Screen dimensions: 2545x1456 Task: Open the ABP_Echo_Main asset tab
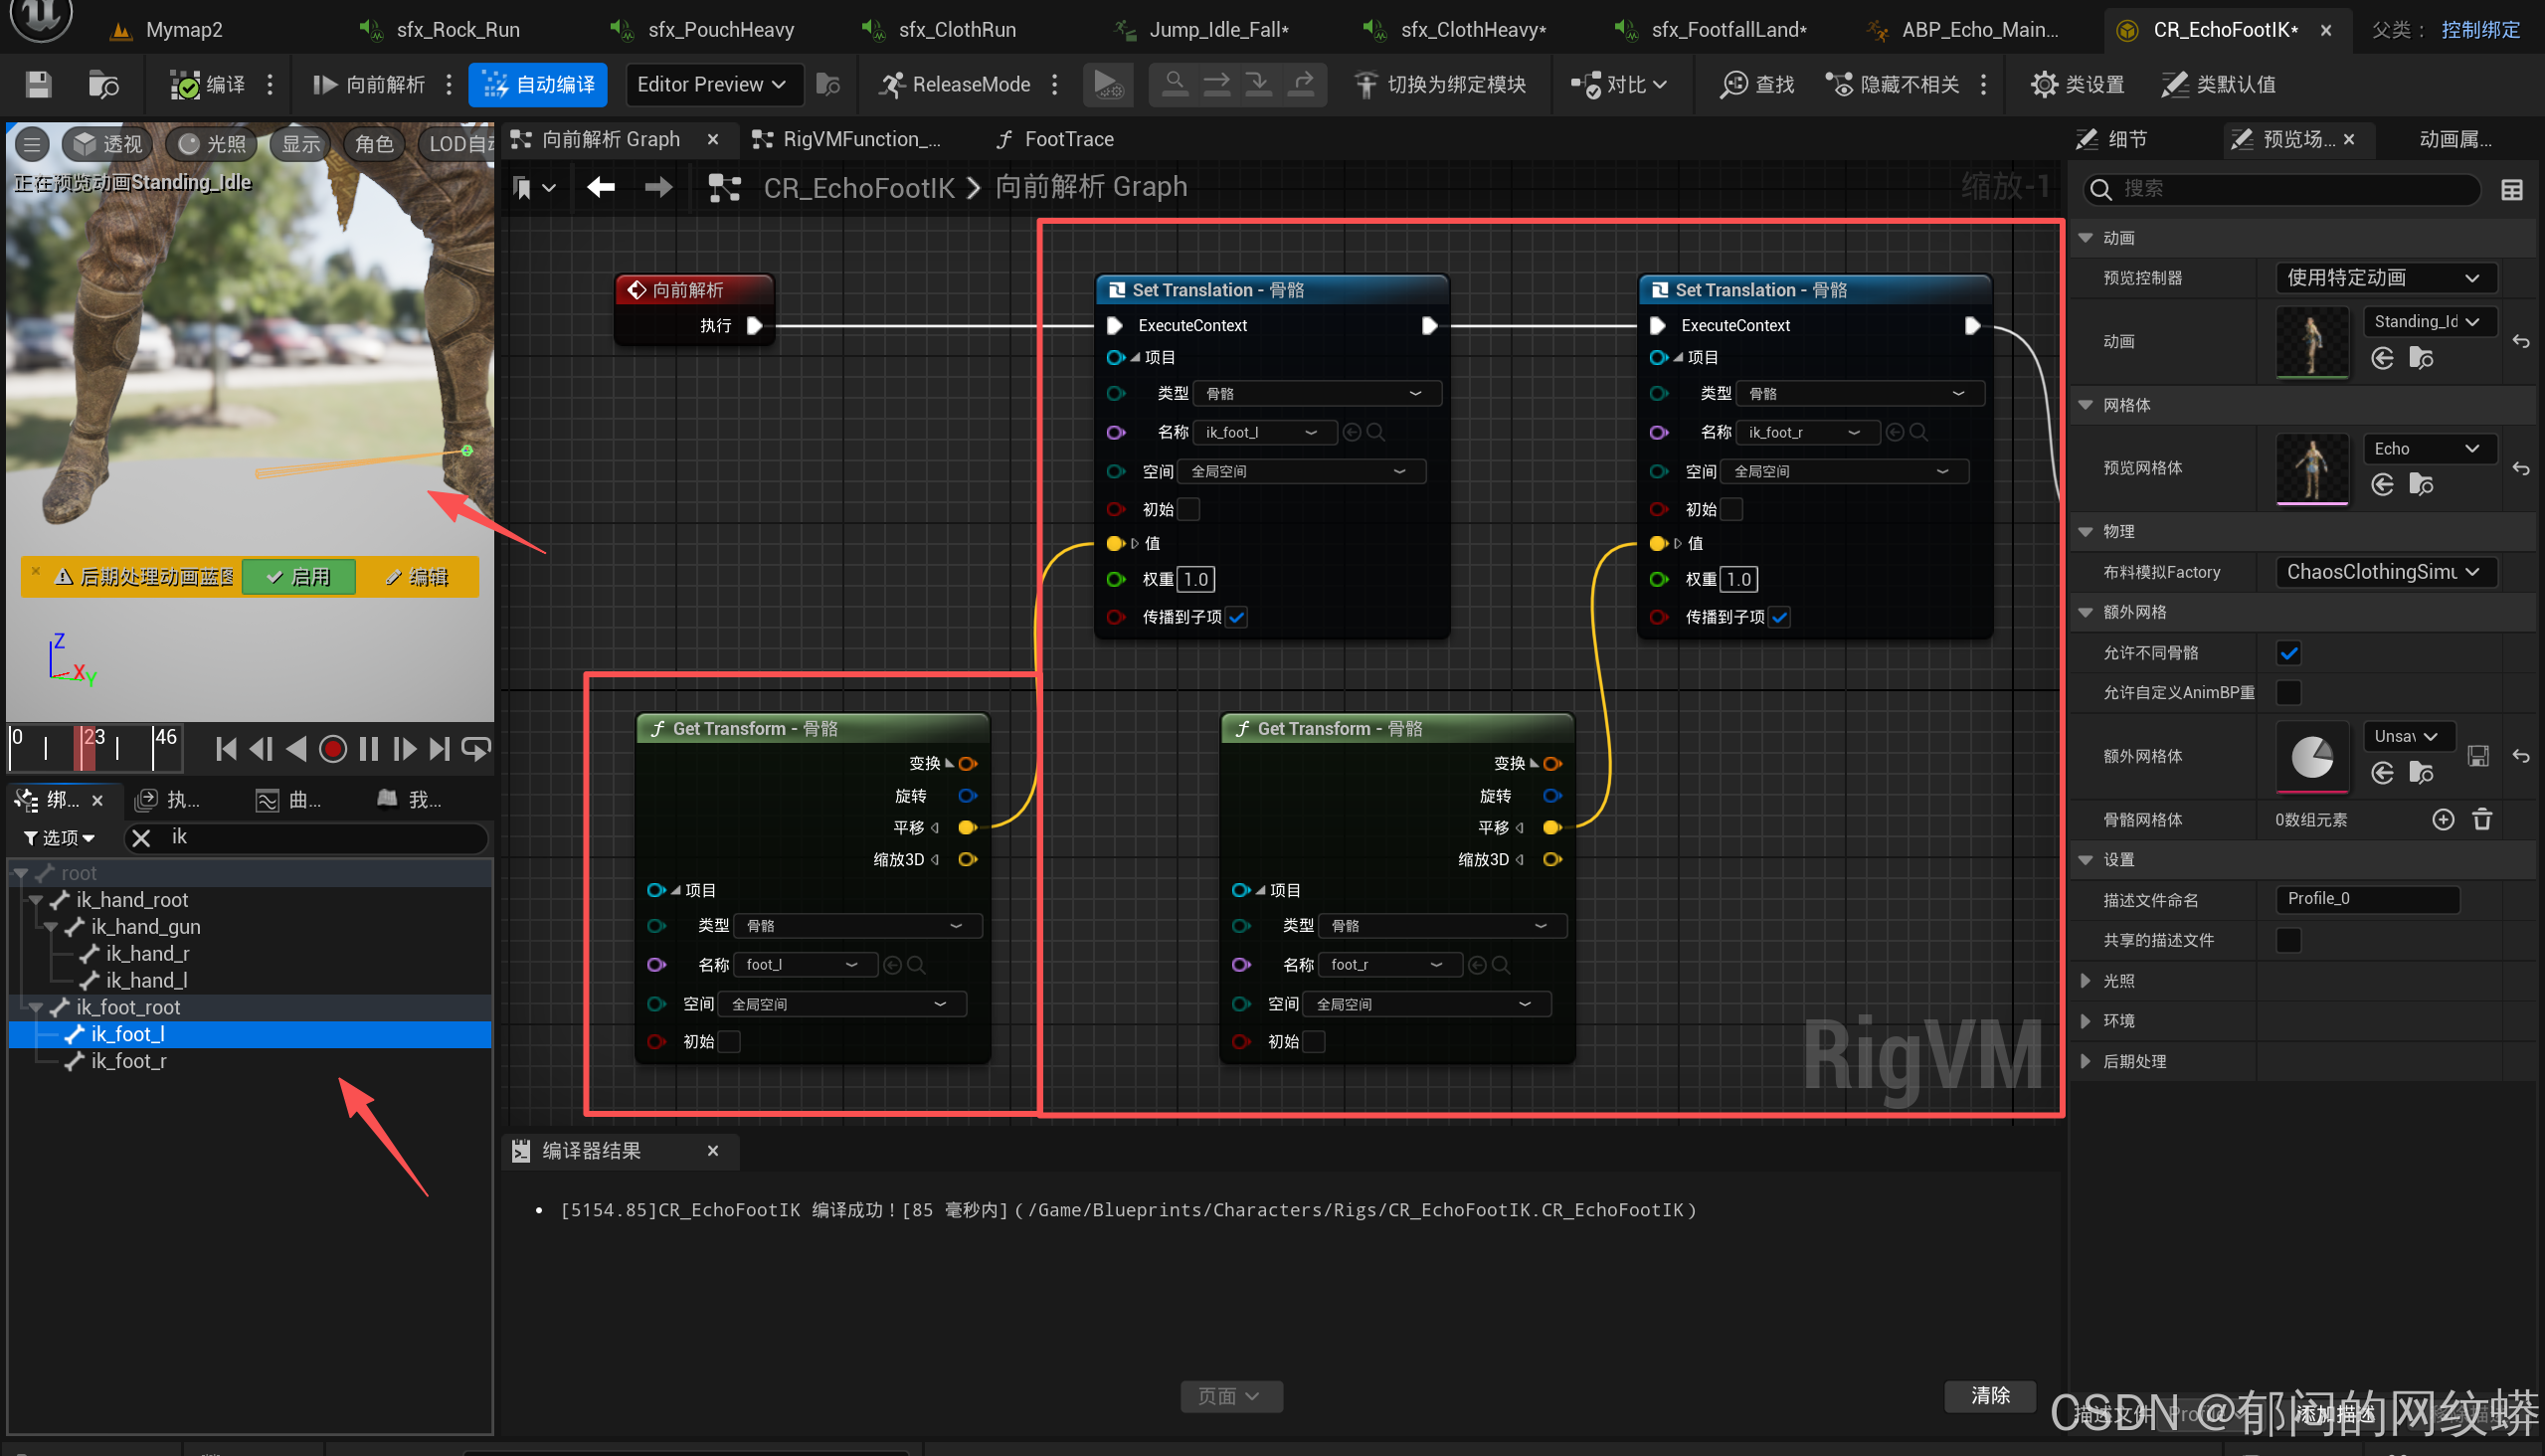tap(1978, 29)
